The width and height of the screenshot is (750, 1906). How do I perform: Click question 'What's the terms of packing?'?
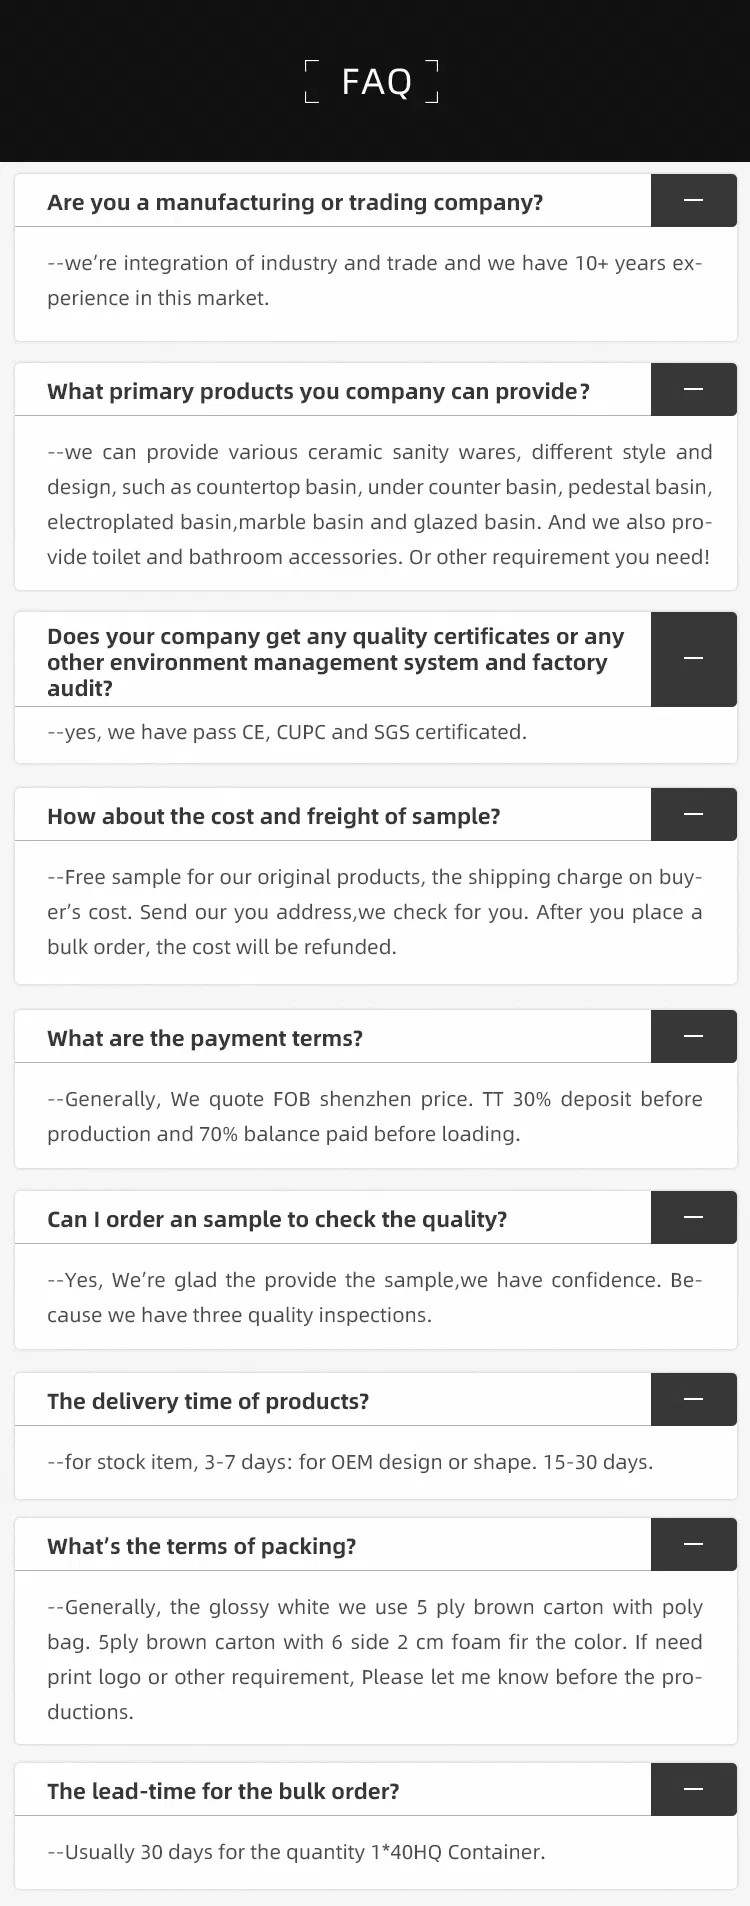point(201,1546)
